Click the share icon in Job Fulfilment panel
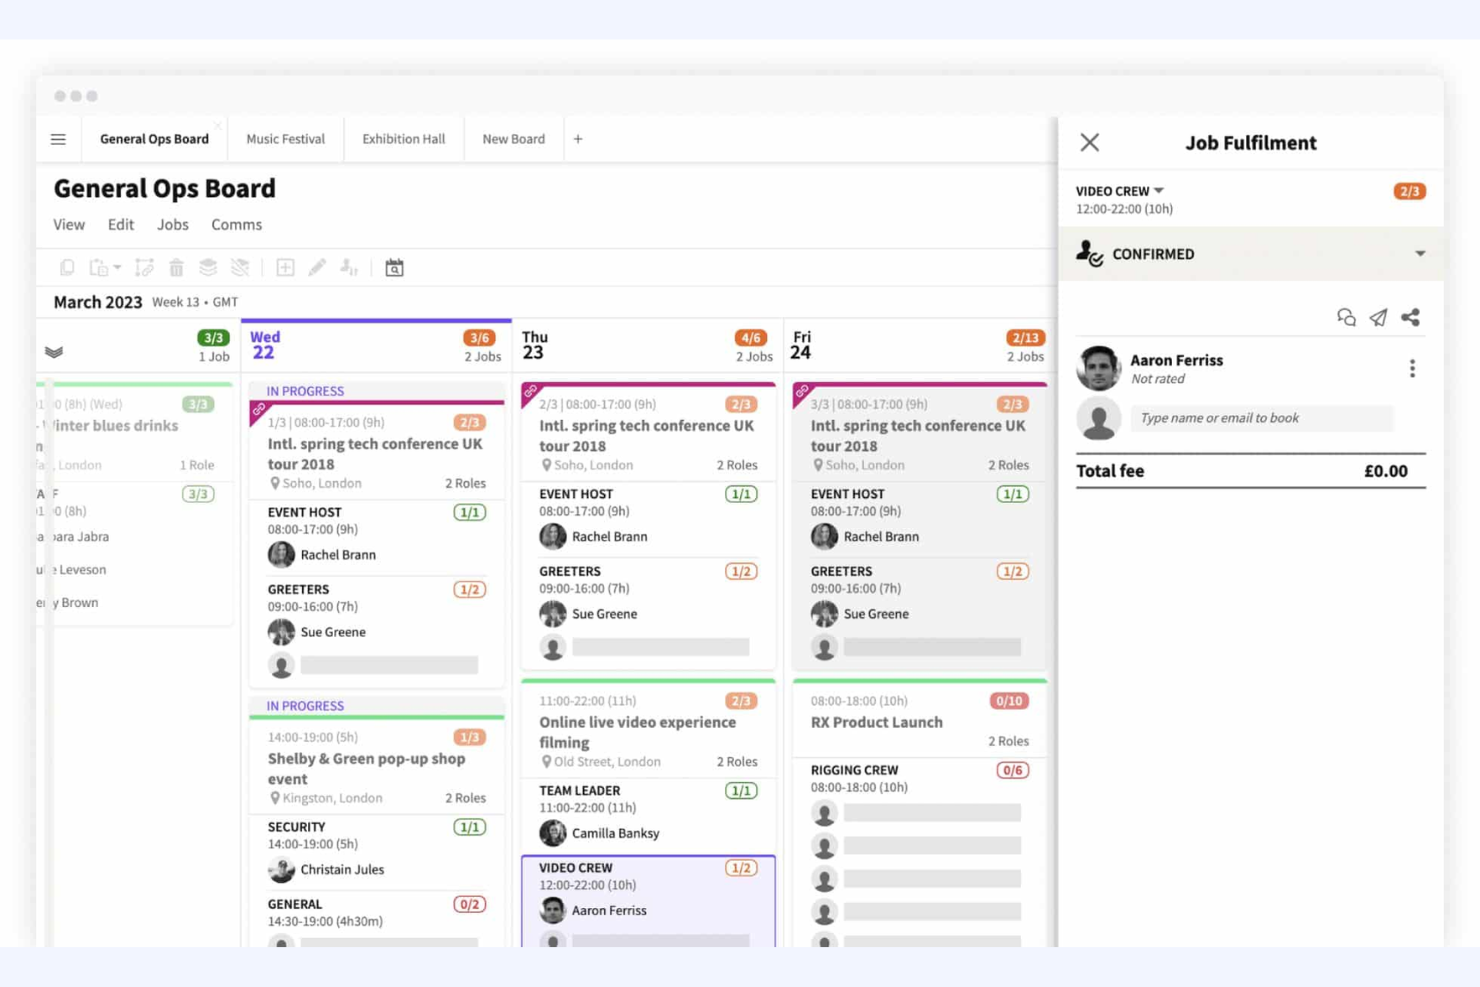 pyautogui.click(x=1411, y=317)
